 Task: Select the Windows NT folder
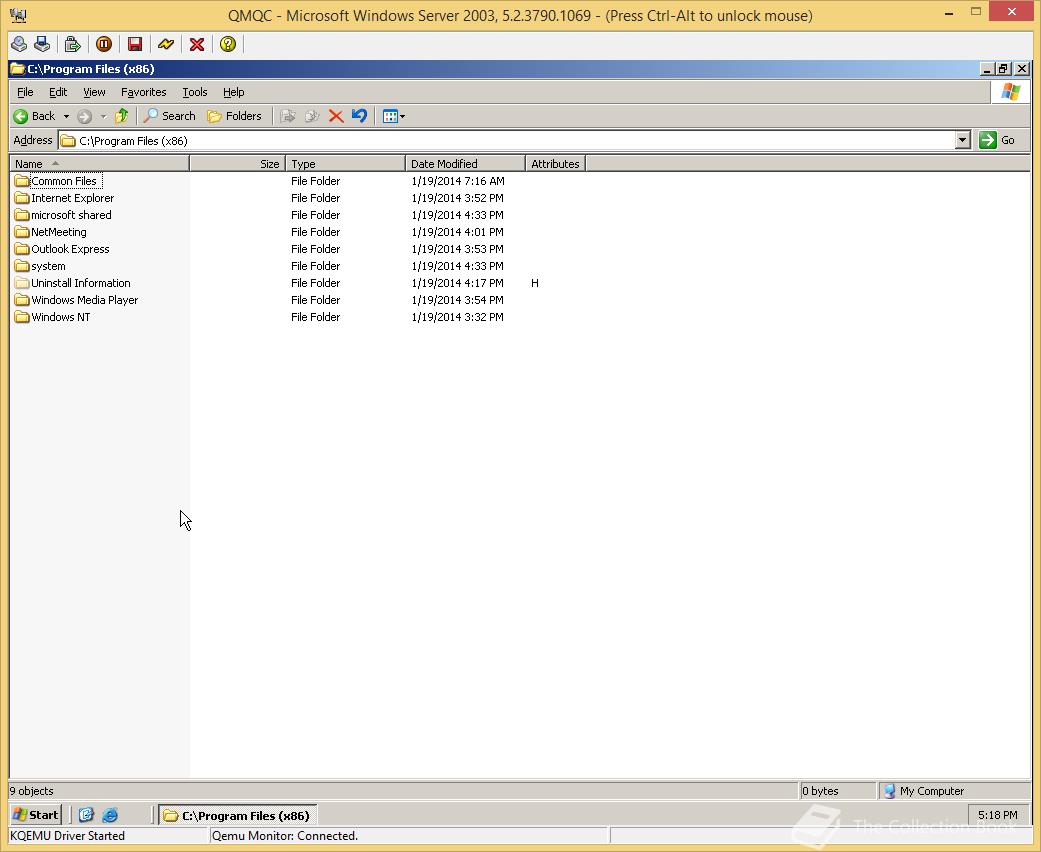[x=52, y=317]
